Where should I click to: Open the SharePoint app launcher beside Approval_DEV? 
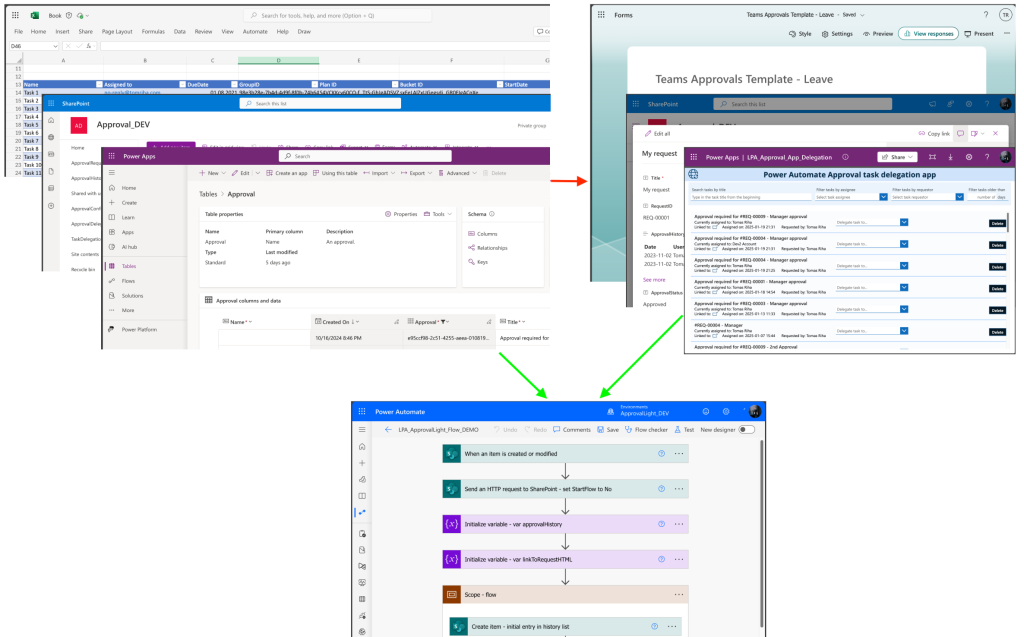[x=51, y=103]
